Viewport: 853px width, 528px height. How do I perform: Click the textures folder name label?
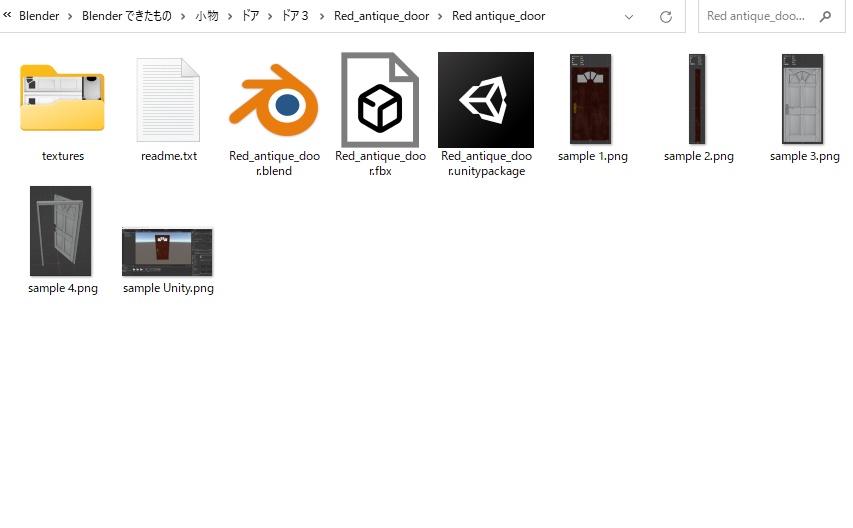(x=63, y=156)
